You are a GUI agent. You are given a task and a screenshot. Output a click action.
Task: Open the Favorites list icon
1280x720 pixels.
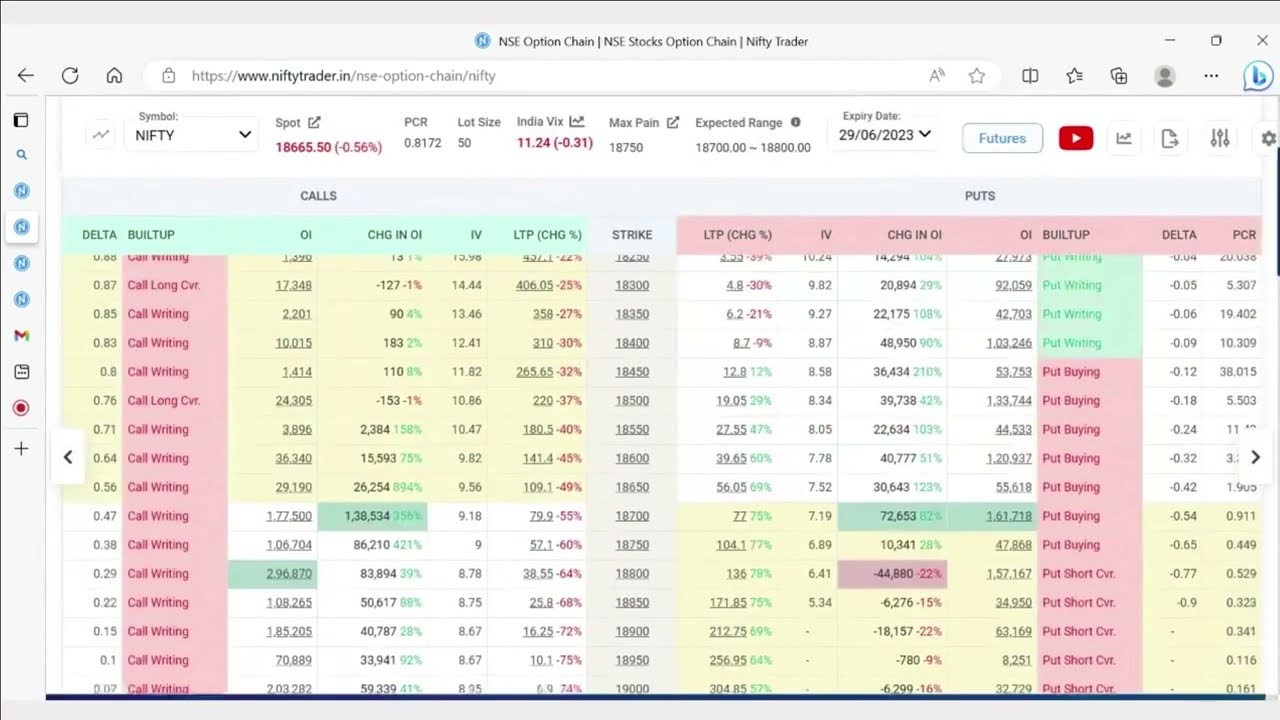[x=1074, y=75]
